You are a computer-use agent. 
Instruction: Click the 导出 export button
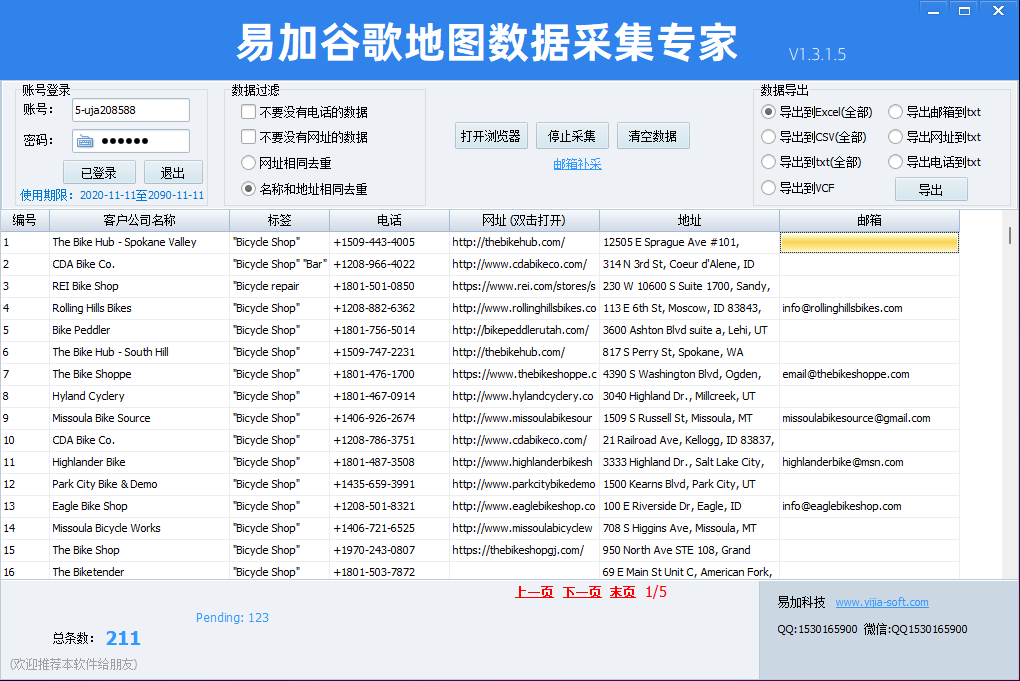coord(931,189)
